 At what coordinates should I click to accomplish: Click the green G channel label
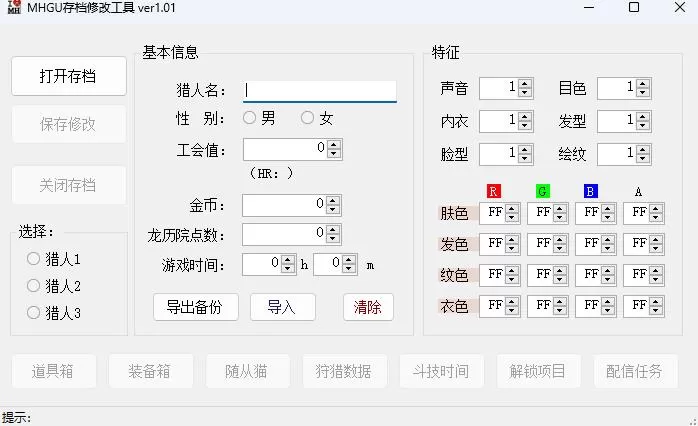coord(543,191)
